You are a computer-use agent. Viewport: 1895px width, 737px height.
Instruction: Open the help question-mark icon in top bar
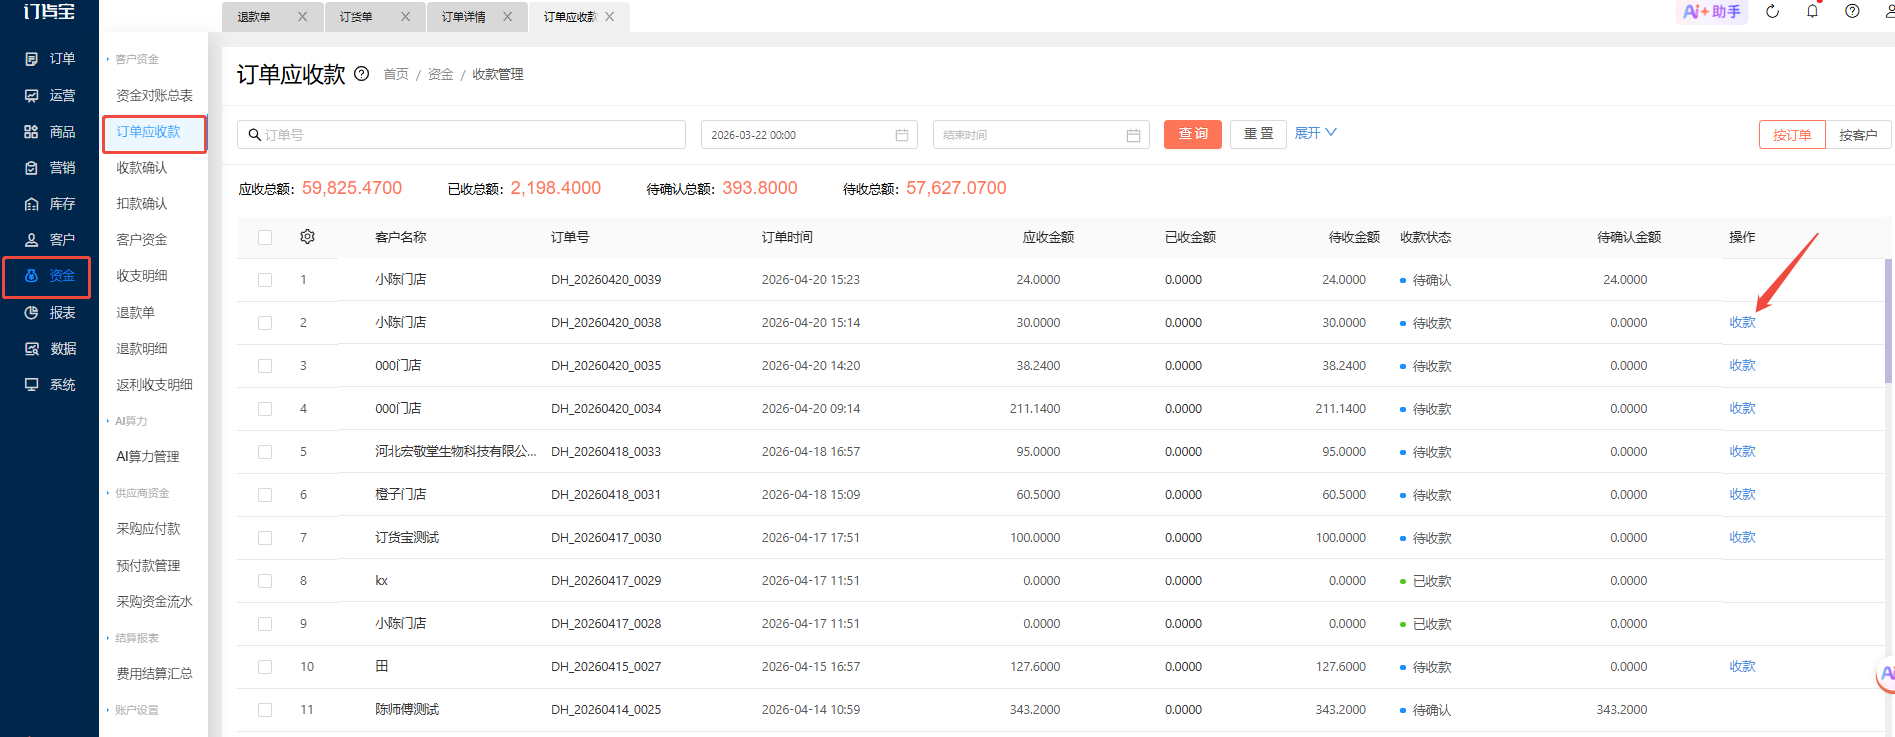pos(1852,12)
